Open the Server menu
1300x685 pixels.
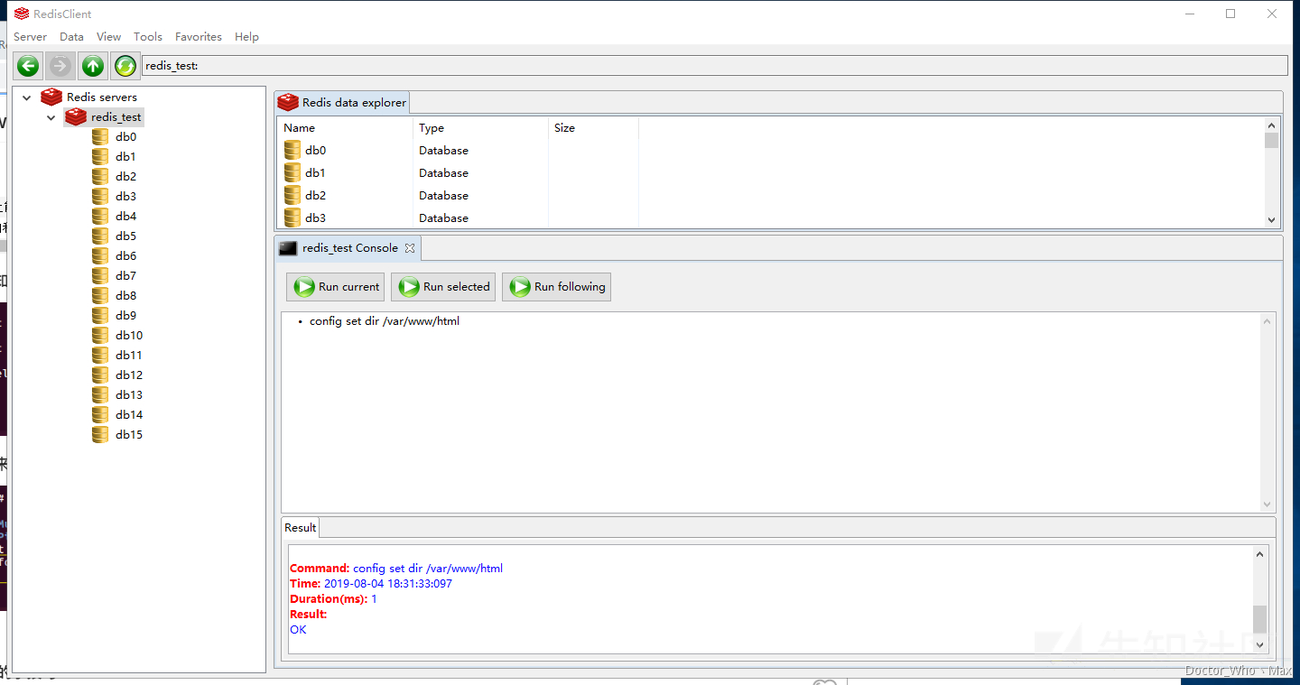[30, 37]
